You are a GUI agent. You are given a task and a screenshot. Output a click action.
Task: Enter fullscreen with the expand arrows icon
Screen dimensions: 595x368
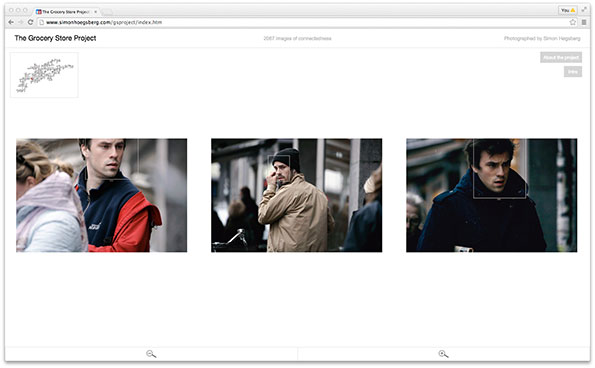tap(584, 10)
